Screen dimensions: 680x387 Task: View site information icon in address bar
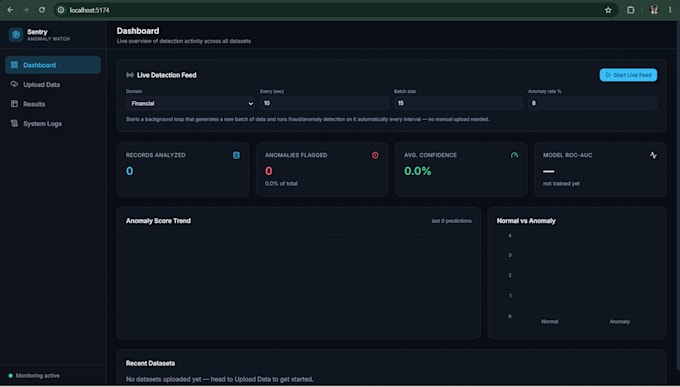tap(61, 10)
